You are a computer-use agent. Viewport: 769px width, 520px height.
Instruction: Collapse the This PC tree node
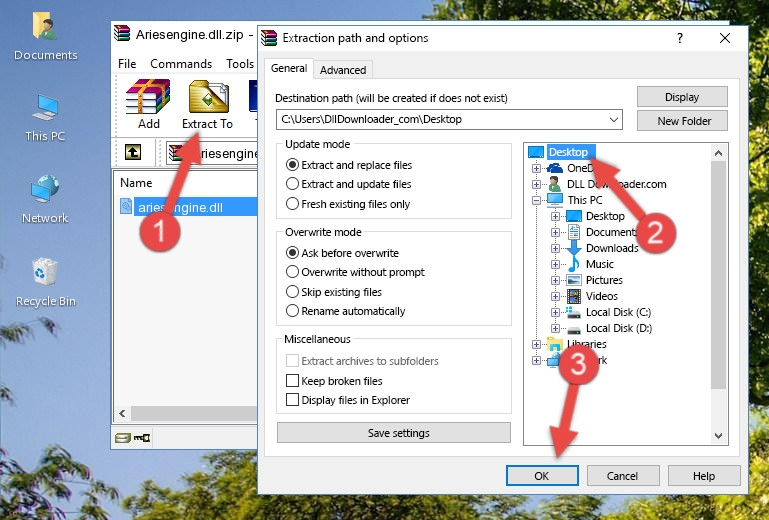pyautogui.click(x=536, y=200)
